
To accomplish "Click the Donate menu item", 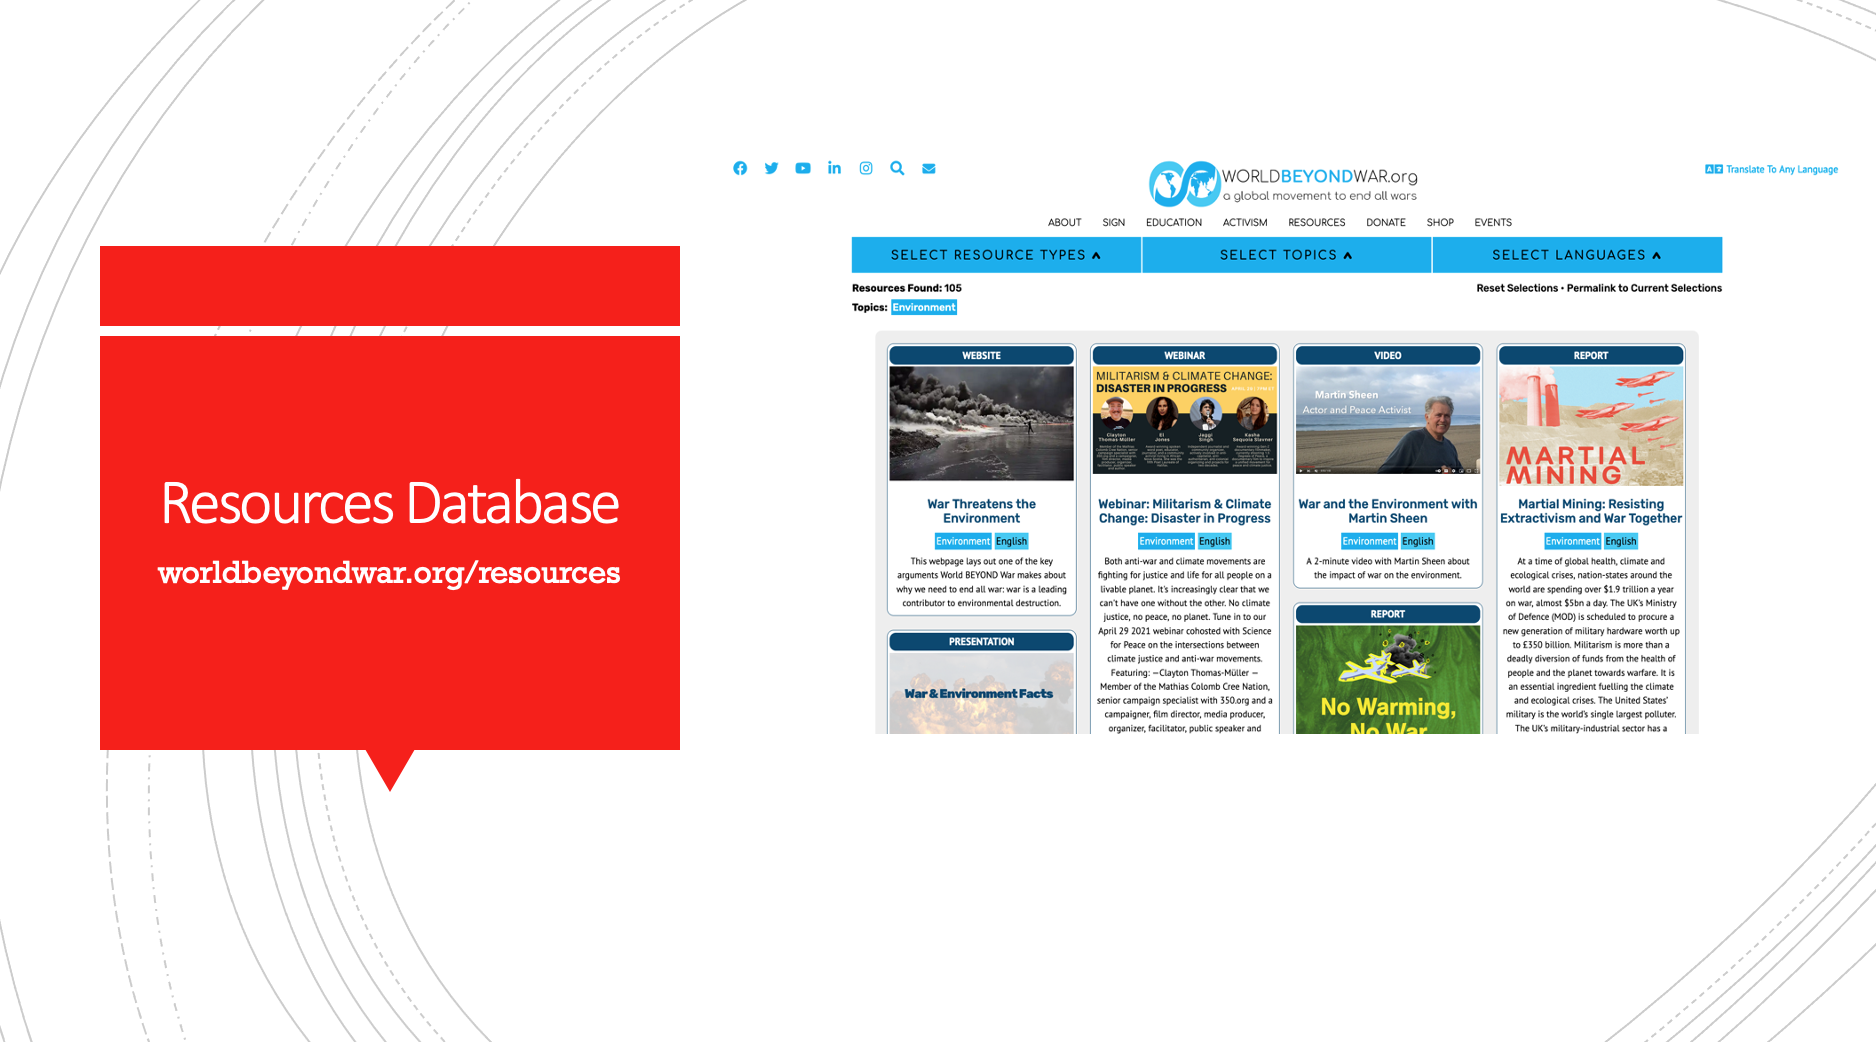I will pyautogui.click(x=1385, y=223).
